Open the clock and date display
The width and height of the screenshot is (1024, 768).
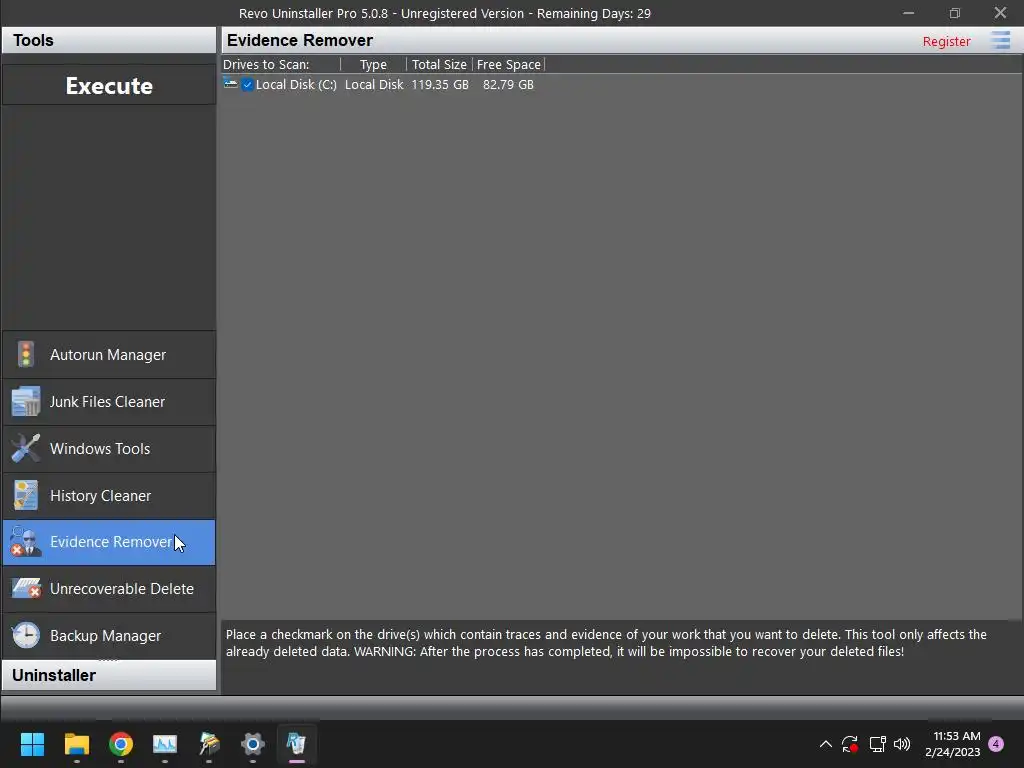click(x=953, y=744)
